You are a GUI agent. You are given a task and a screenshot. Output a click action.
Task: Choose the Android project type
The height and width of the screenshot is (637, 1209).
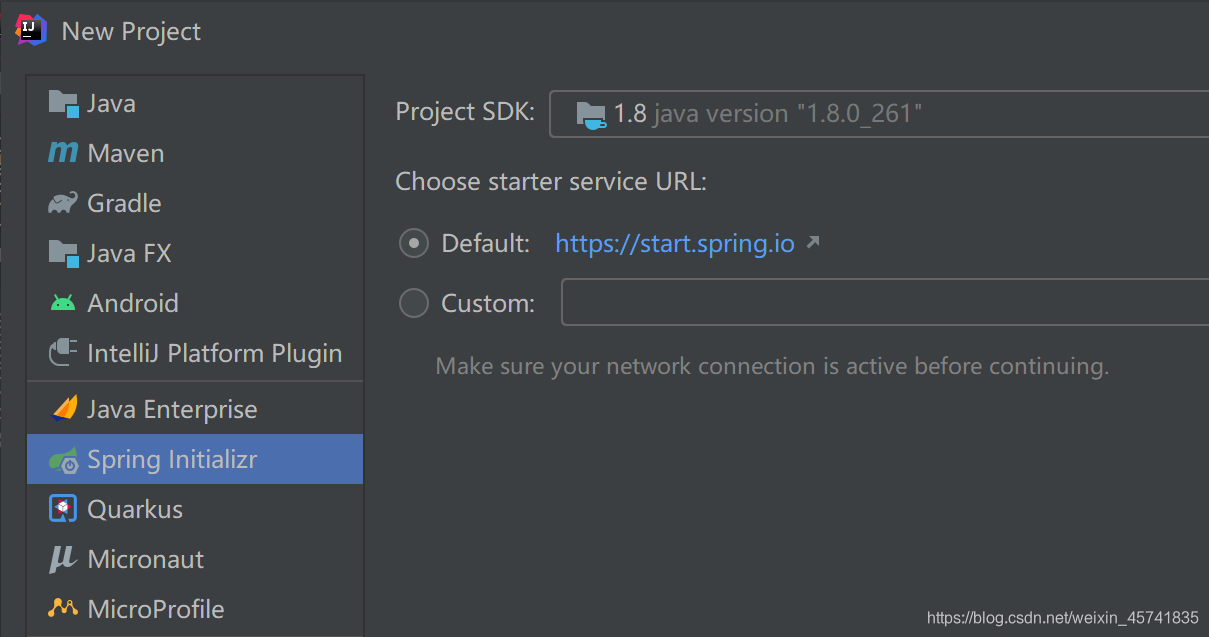tap(195, 303)
